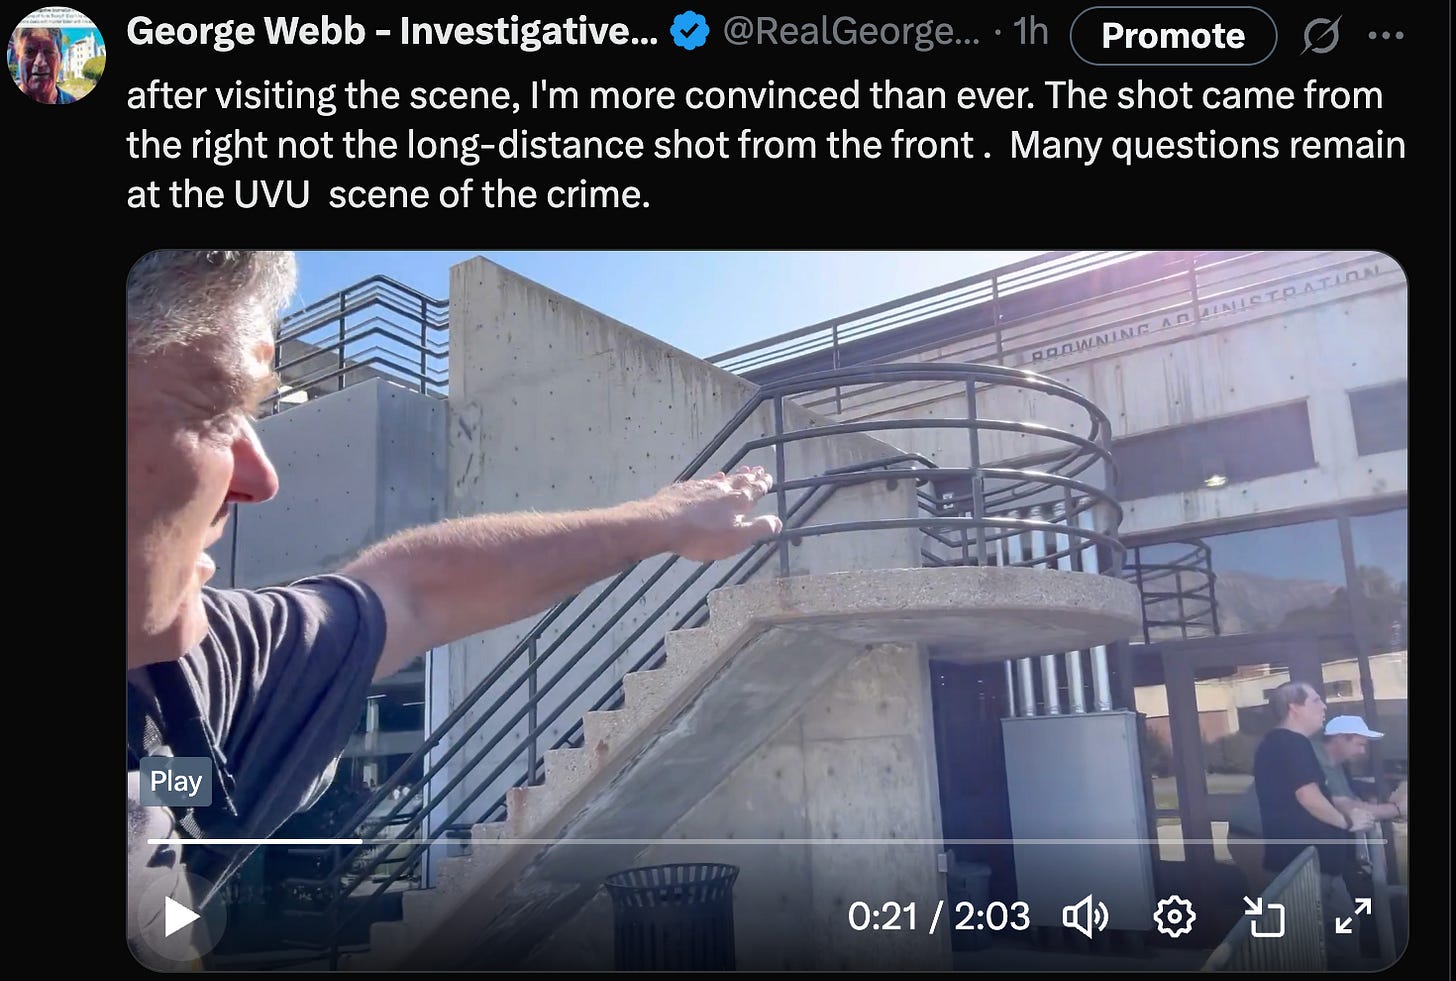Viewport: 1456px width, 981px height.
Task: Click the video frame showing the staircase
Action: click(x=767, y=610)
